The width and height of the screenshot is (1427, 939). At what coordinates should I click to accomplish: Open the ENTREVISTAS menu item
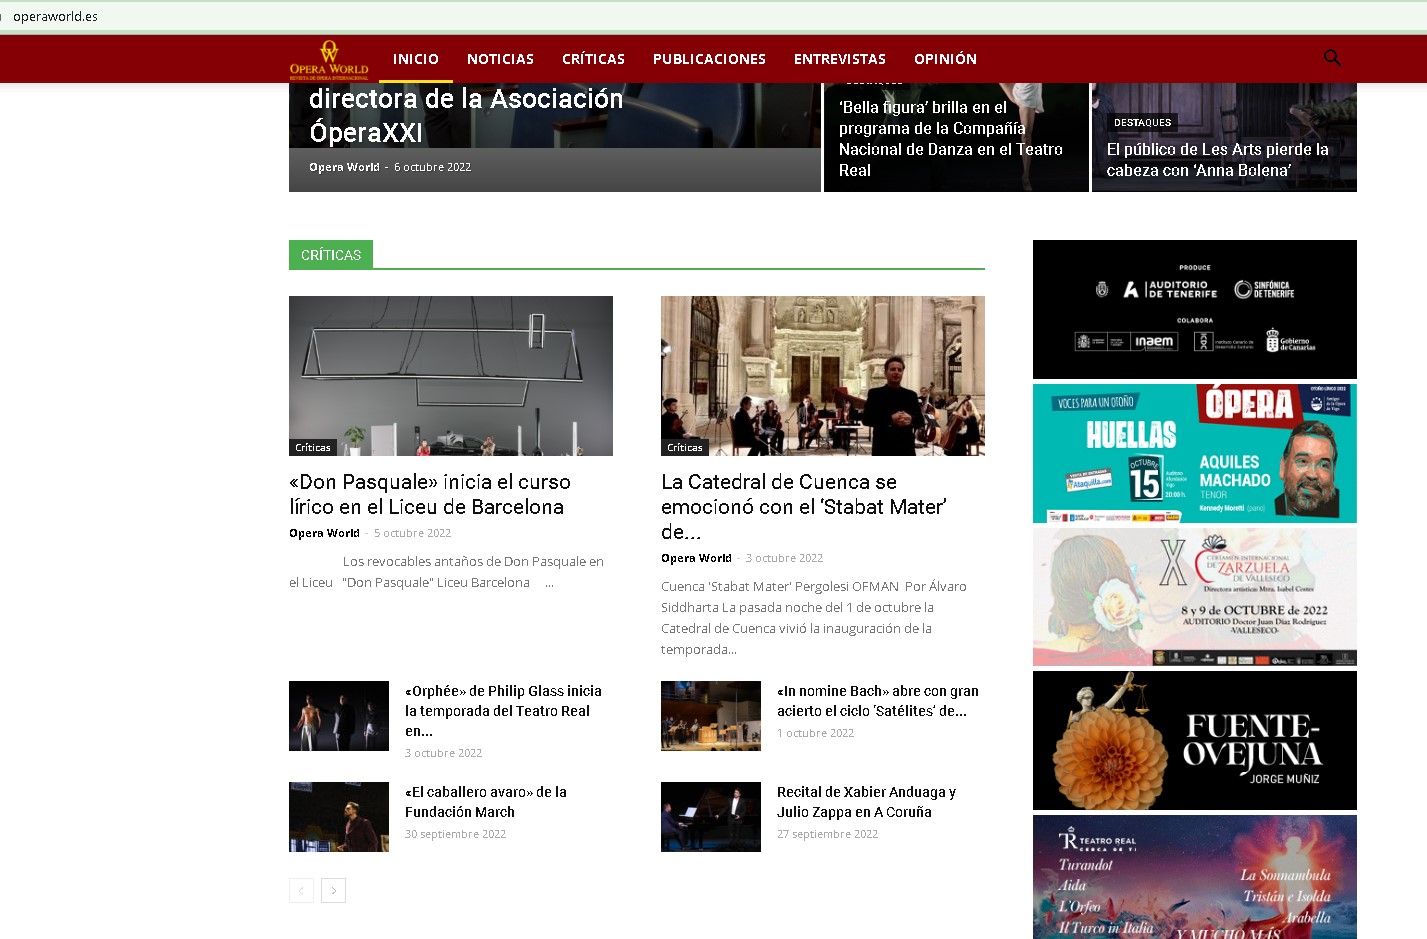840,59
